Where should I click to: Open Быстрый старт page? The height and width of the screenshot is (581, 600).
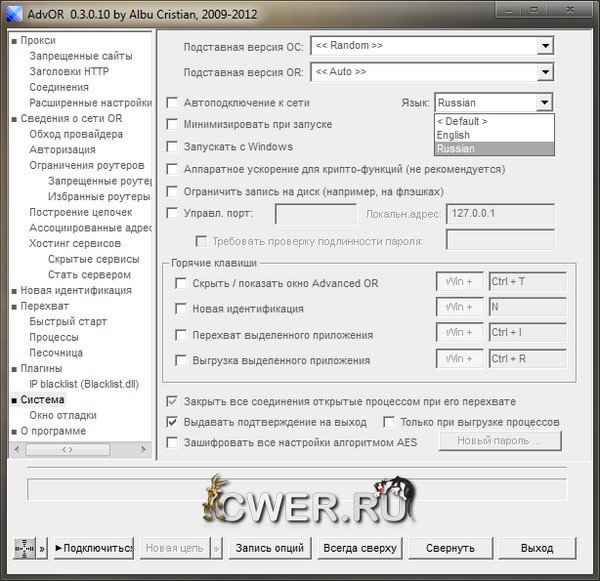pos(68,322)
